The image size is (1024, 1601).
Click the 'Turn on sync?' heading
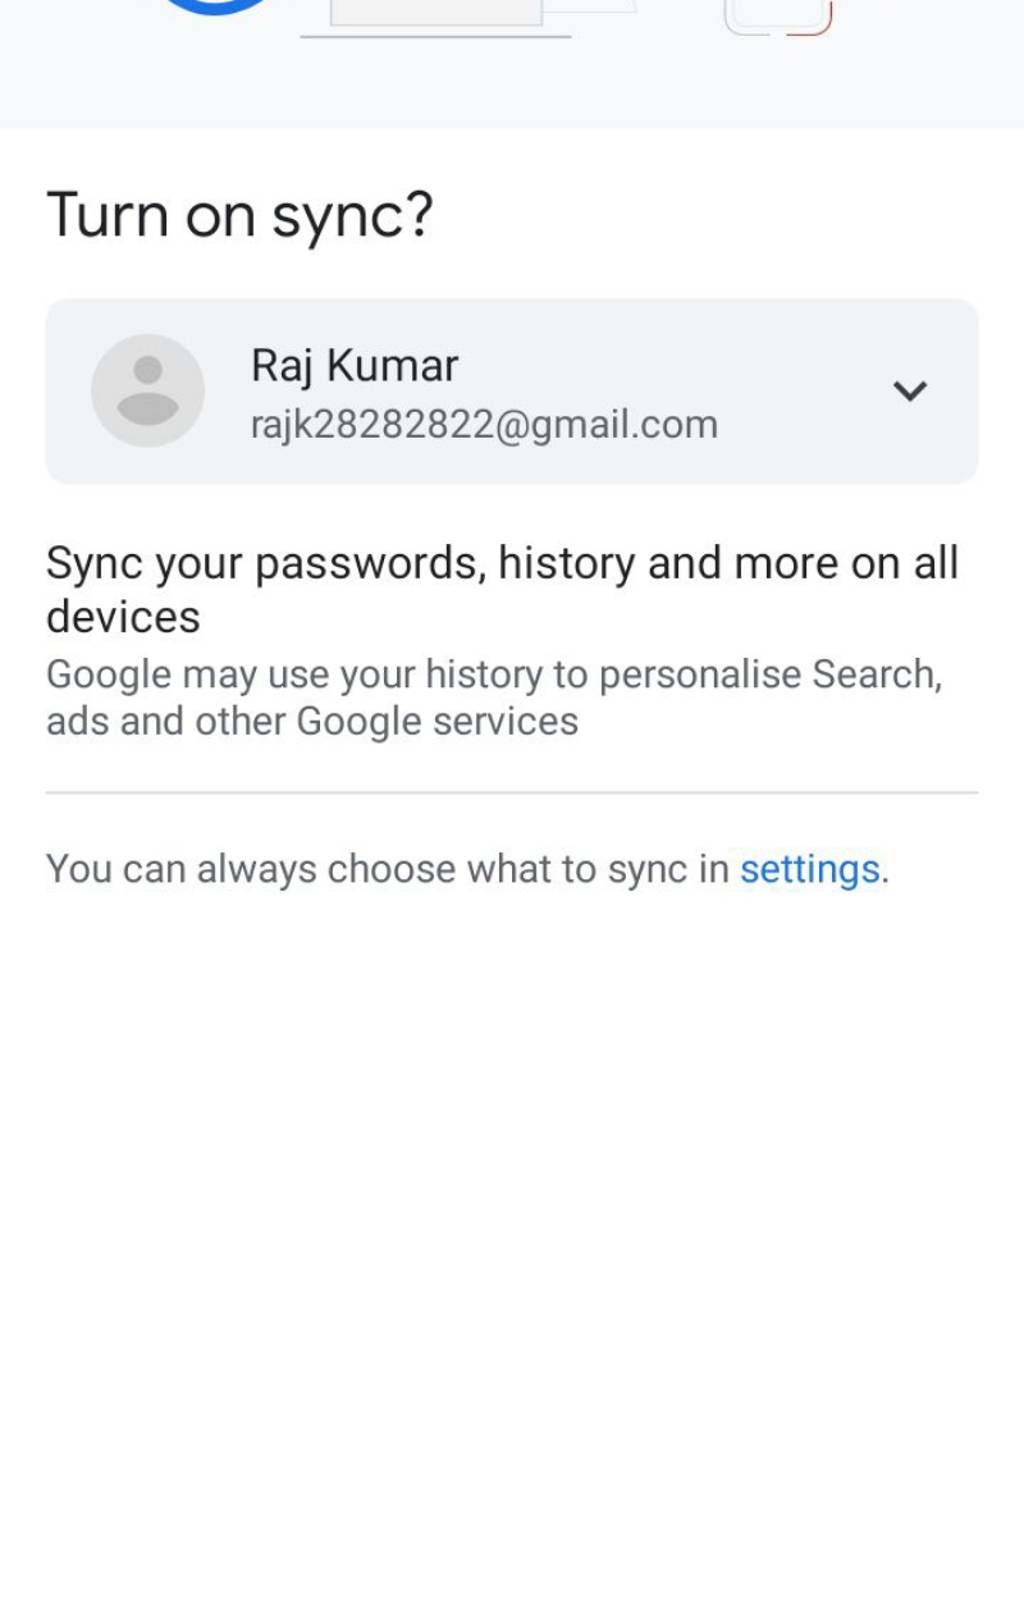click(240, 215)
